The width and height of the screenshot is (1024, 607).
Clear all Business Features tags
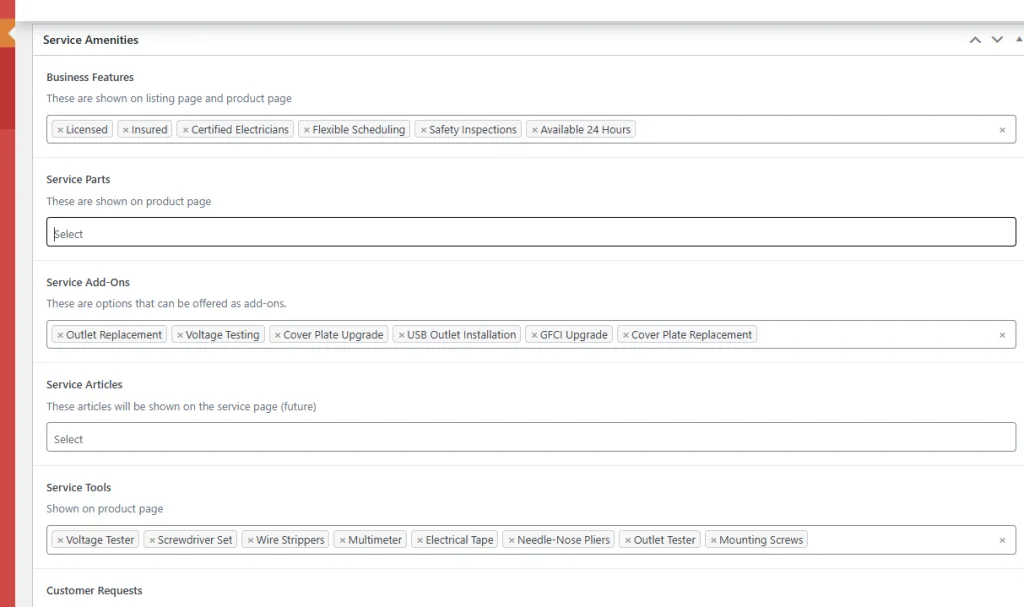tap(1002, 130)
